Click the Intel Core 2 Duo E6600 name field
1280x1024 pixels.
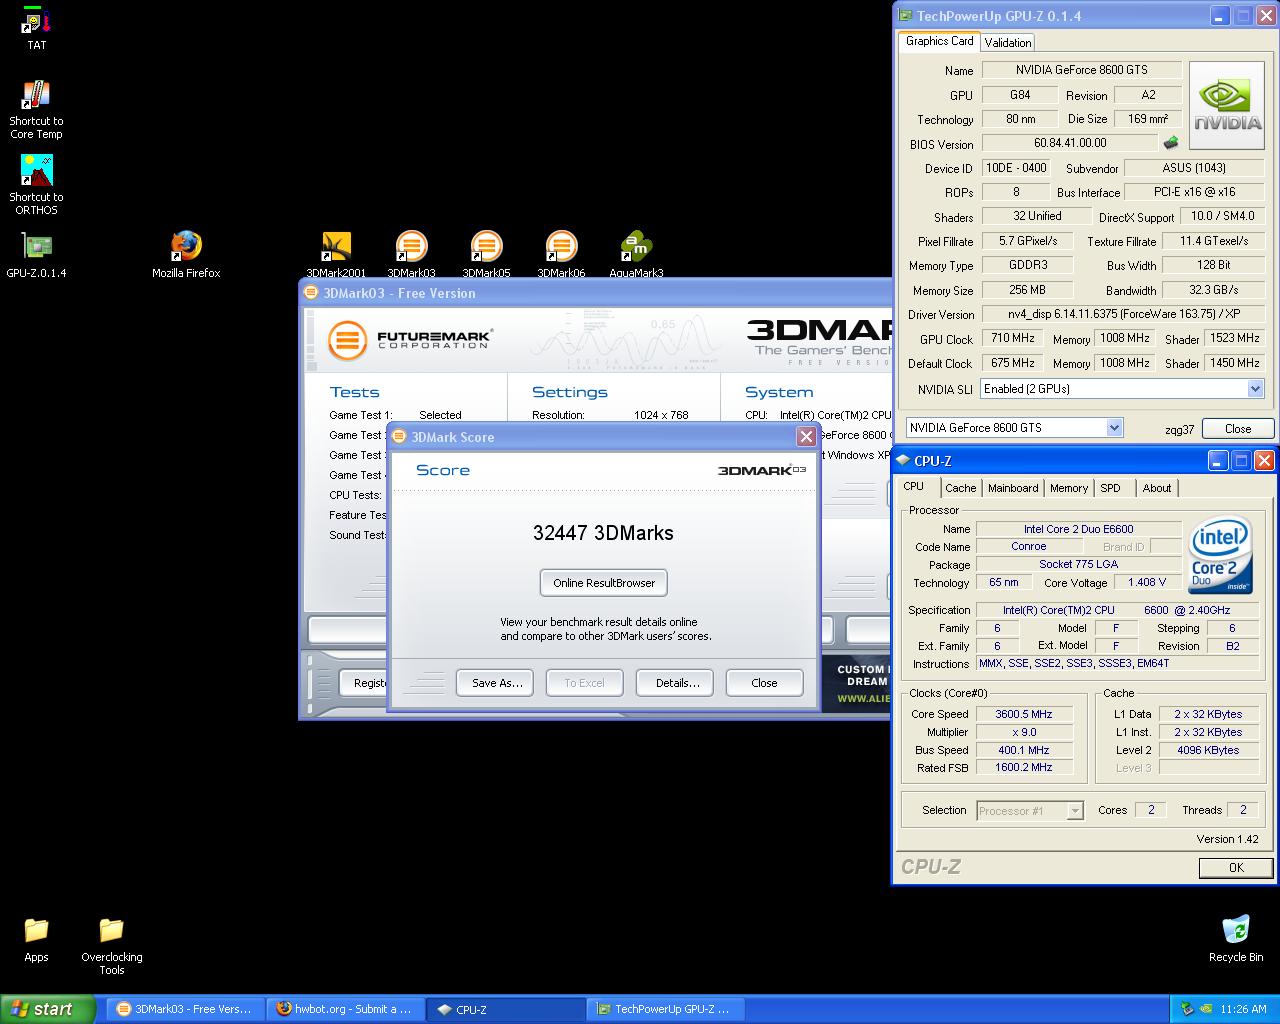1078,529
